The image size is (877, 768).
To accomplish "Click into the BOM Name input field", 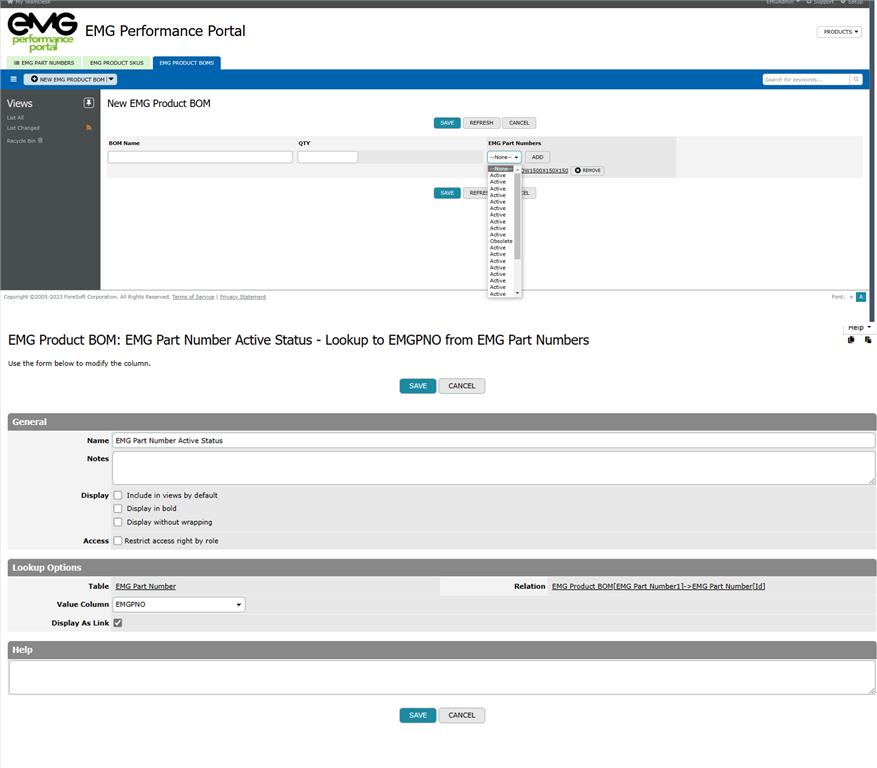I will [x=200, y=157].
